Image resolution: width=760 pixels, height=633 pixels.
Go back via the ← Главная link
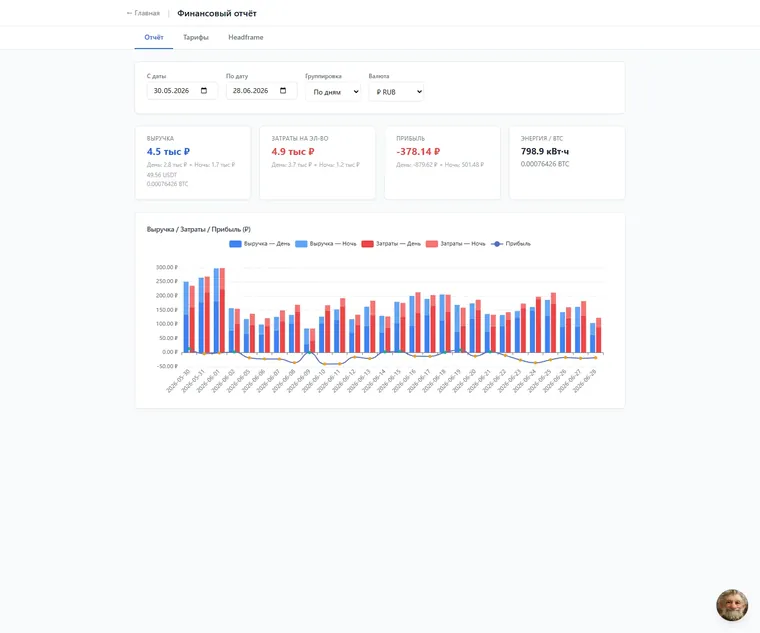pyautogui.click(x=143, y=13)
